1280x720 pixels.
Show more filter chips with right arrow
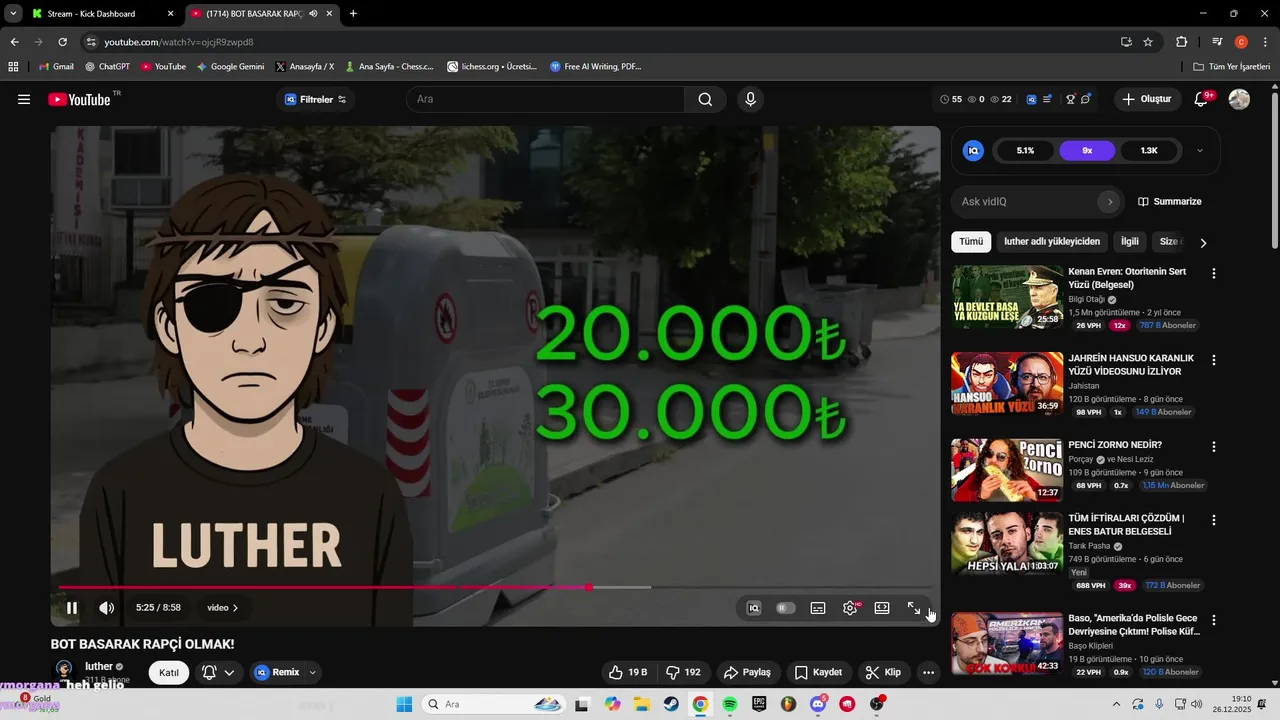pyautogui.click(x=1203, y=243)
